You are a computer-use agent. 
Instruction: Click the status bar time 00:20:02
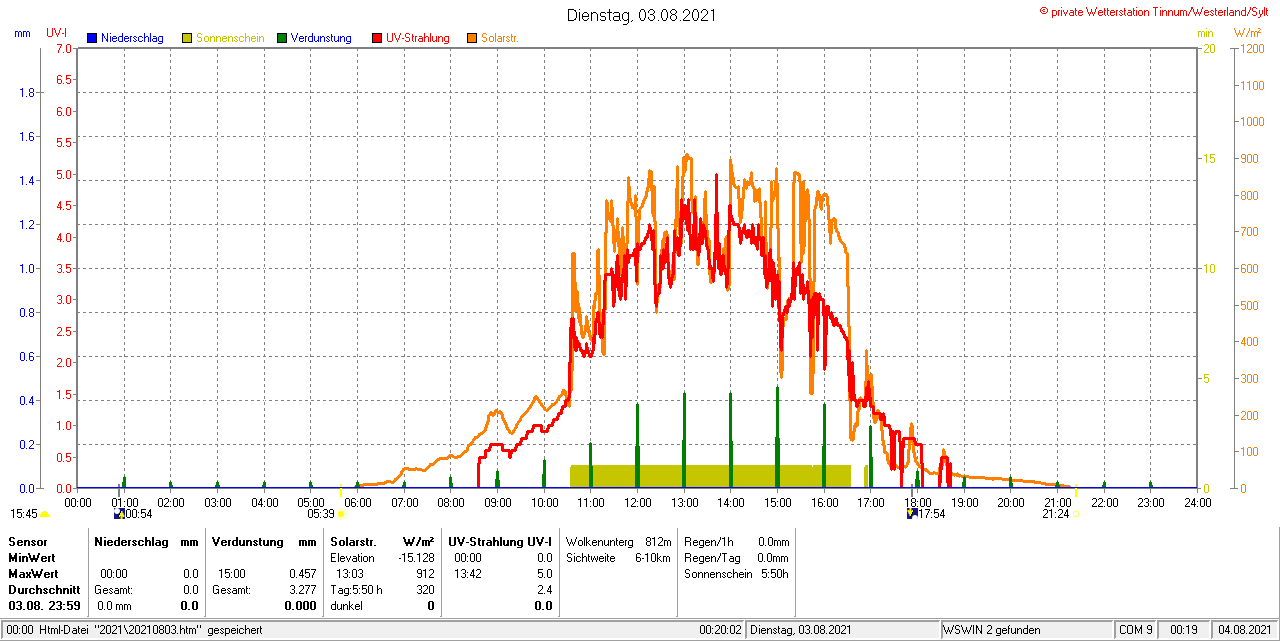720,630
